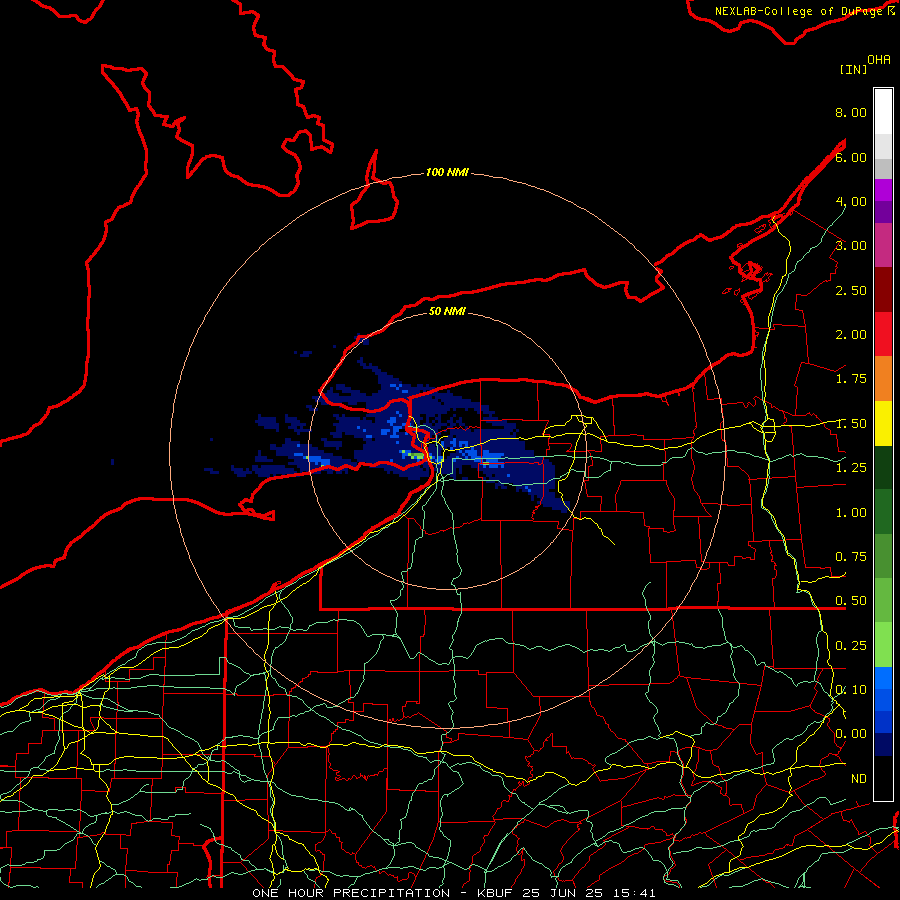This screenshot has height=900, width=900.
Task: Click the 0.75 legend value
Action: (x=850, y=557)
